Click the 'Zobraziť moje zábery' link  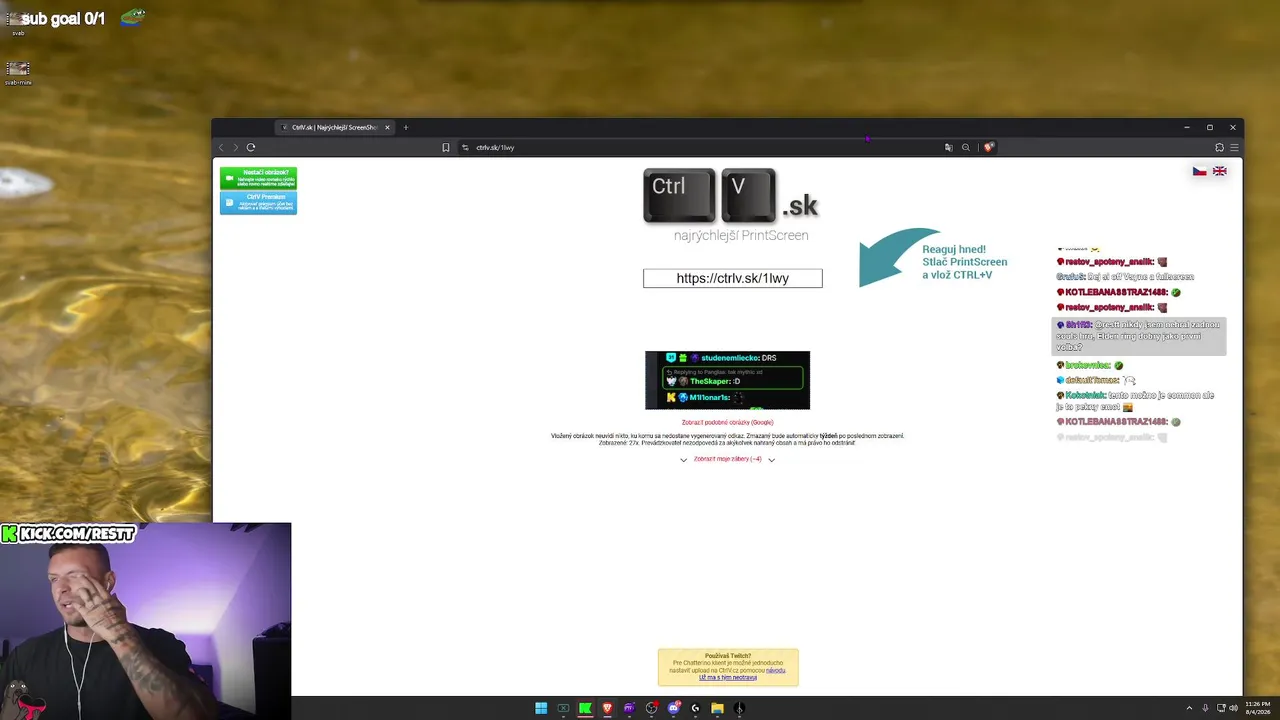[728, 459]
